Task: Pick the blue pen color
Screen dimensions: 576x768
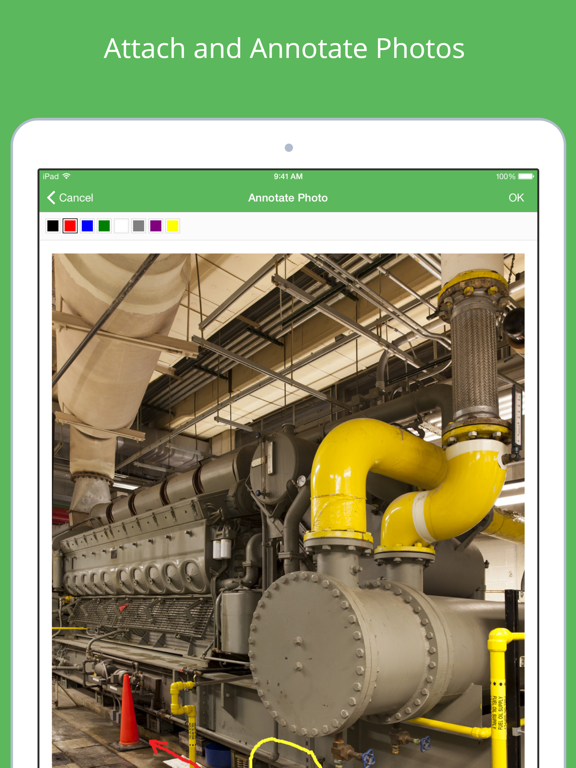Action: pos(87,226)
